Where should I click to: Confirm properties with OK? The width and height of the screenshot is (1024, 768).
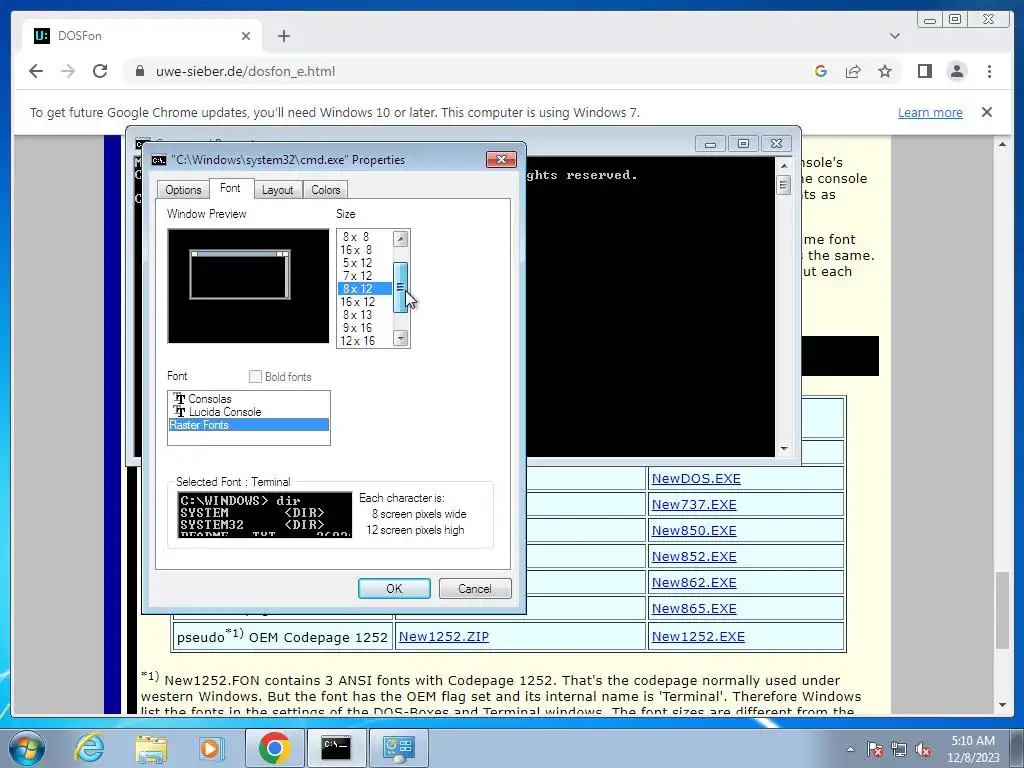[x=394, y=588]
